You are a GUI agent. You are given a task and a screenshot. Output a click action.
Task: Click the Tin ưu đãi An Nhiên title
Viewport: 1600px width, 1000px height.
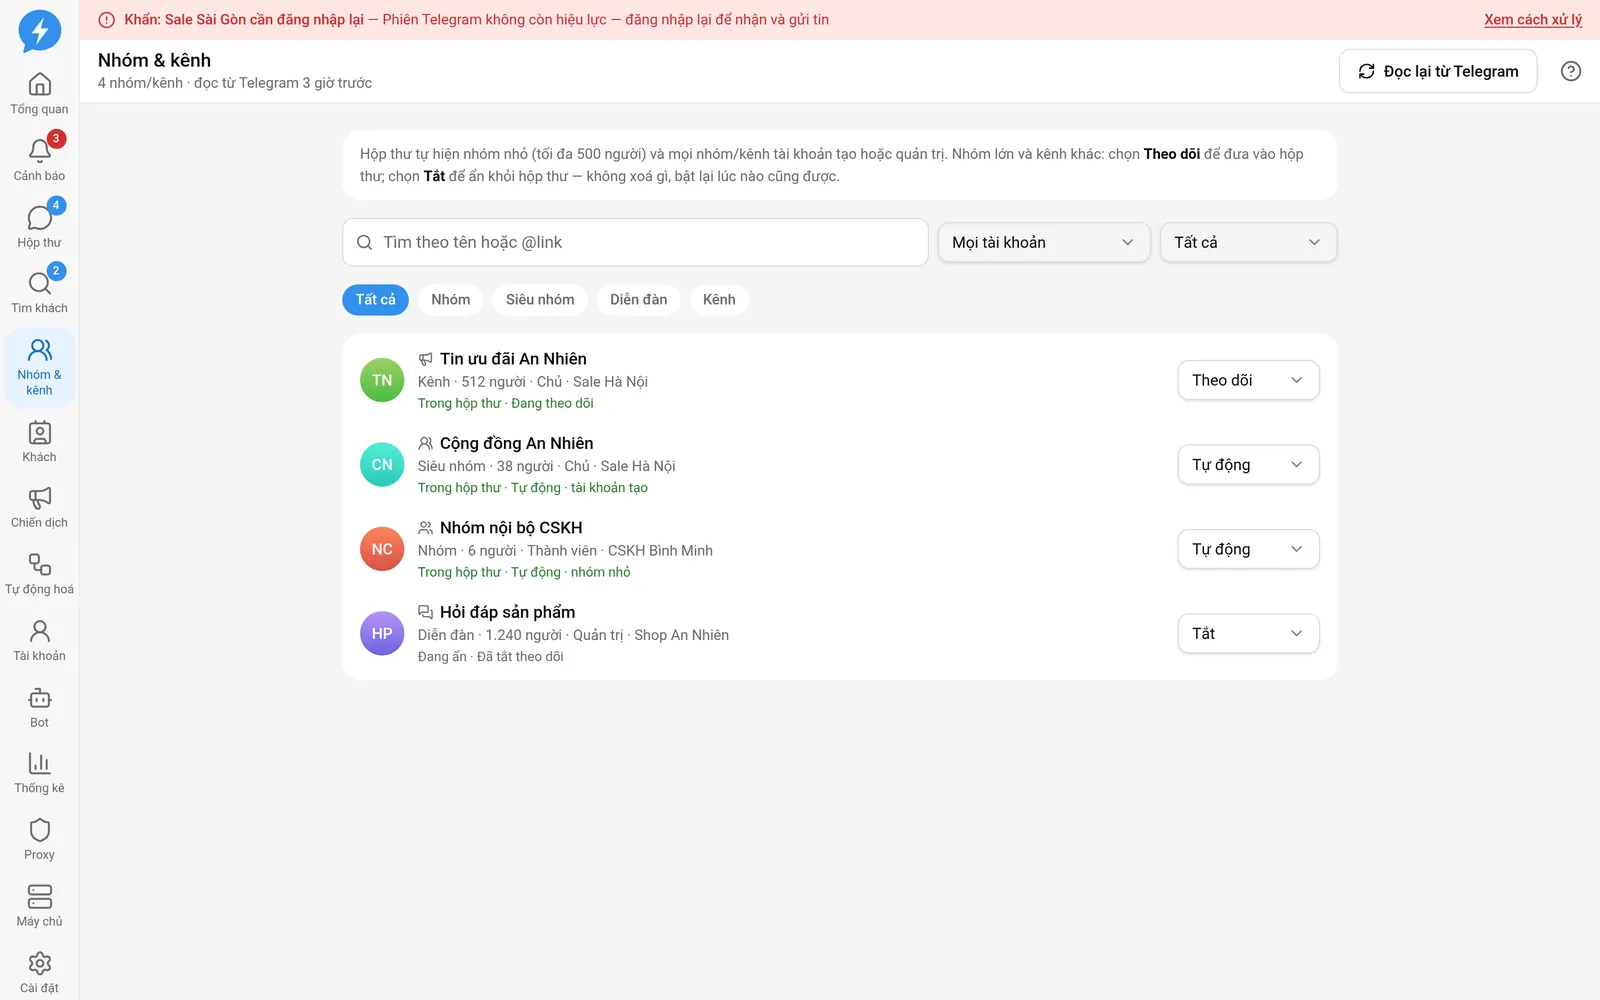513,359
